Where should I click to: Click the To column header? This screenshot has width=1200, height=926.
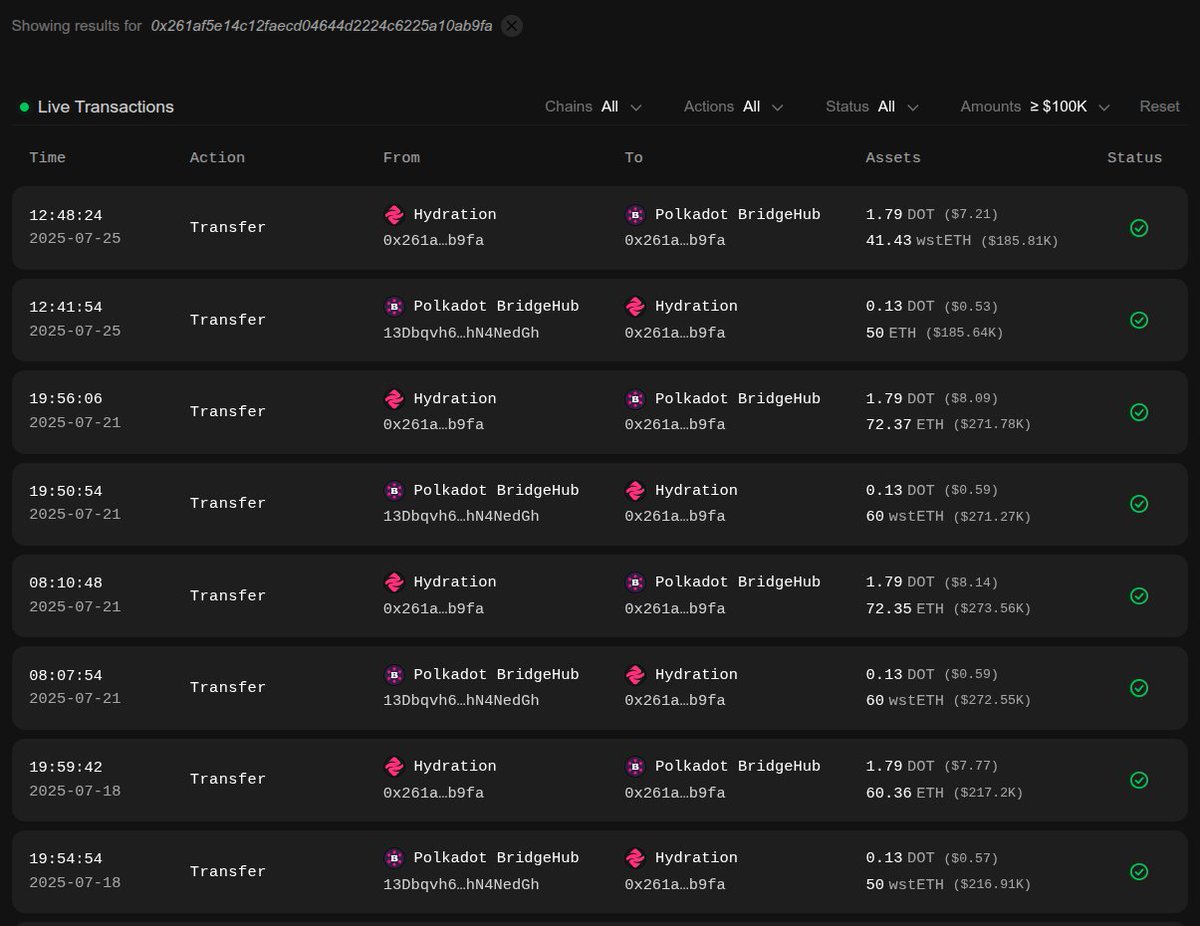point(634,158)
